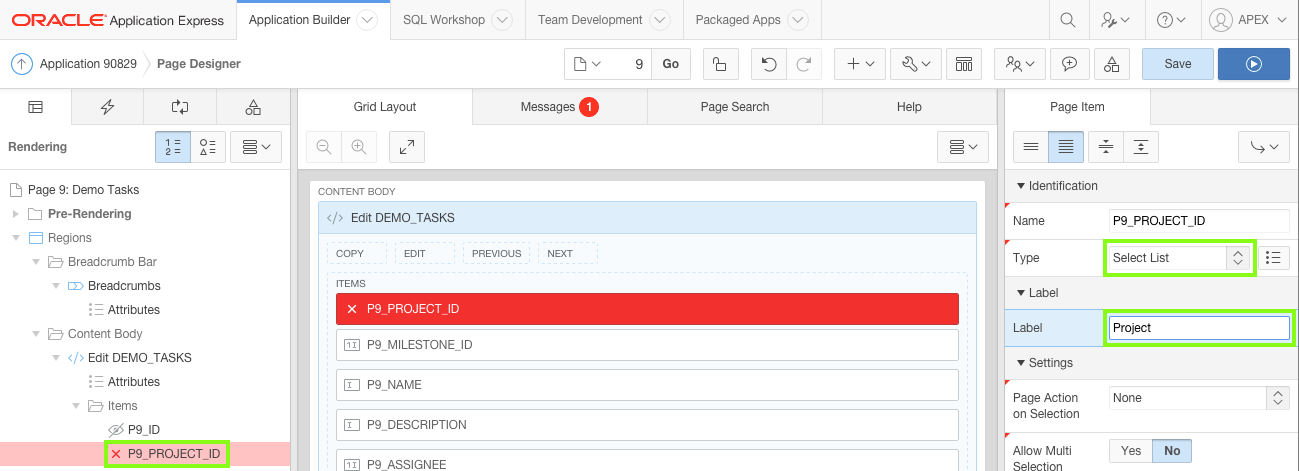Screen dimensions: 1299x471
Task: Open the Help question mark menu
Action: point(1170,20)
